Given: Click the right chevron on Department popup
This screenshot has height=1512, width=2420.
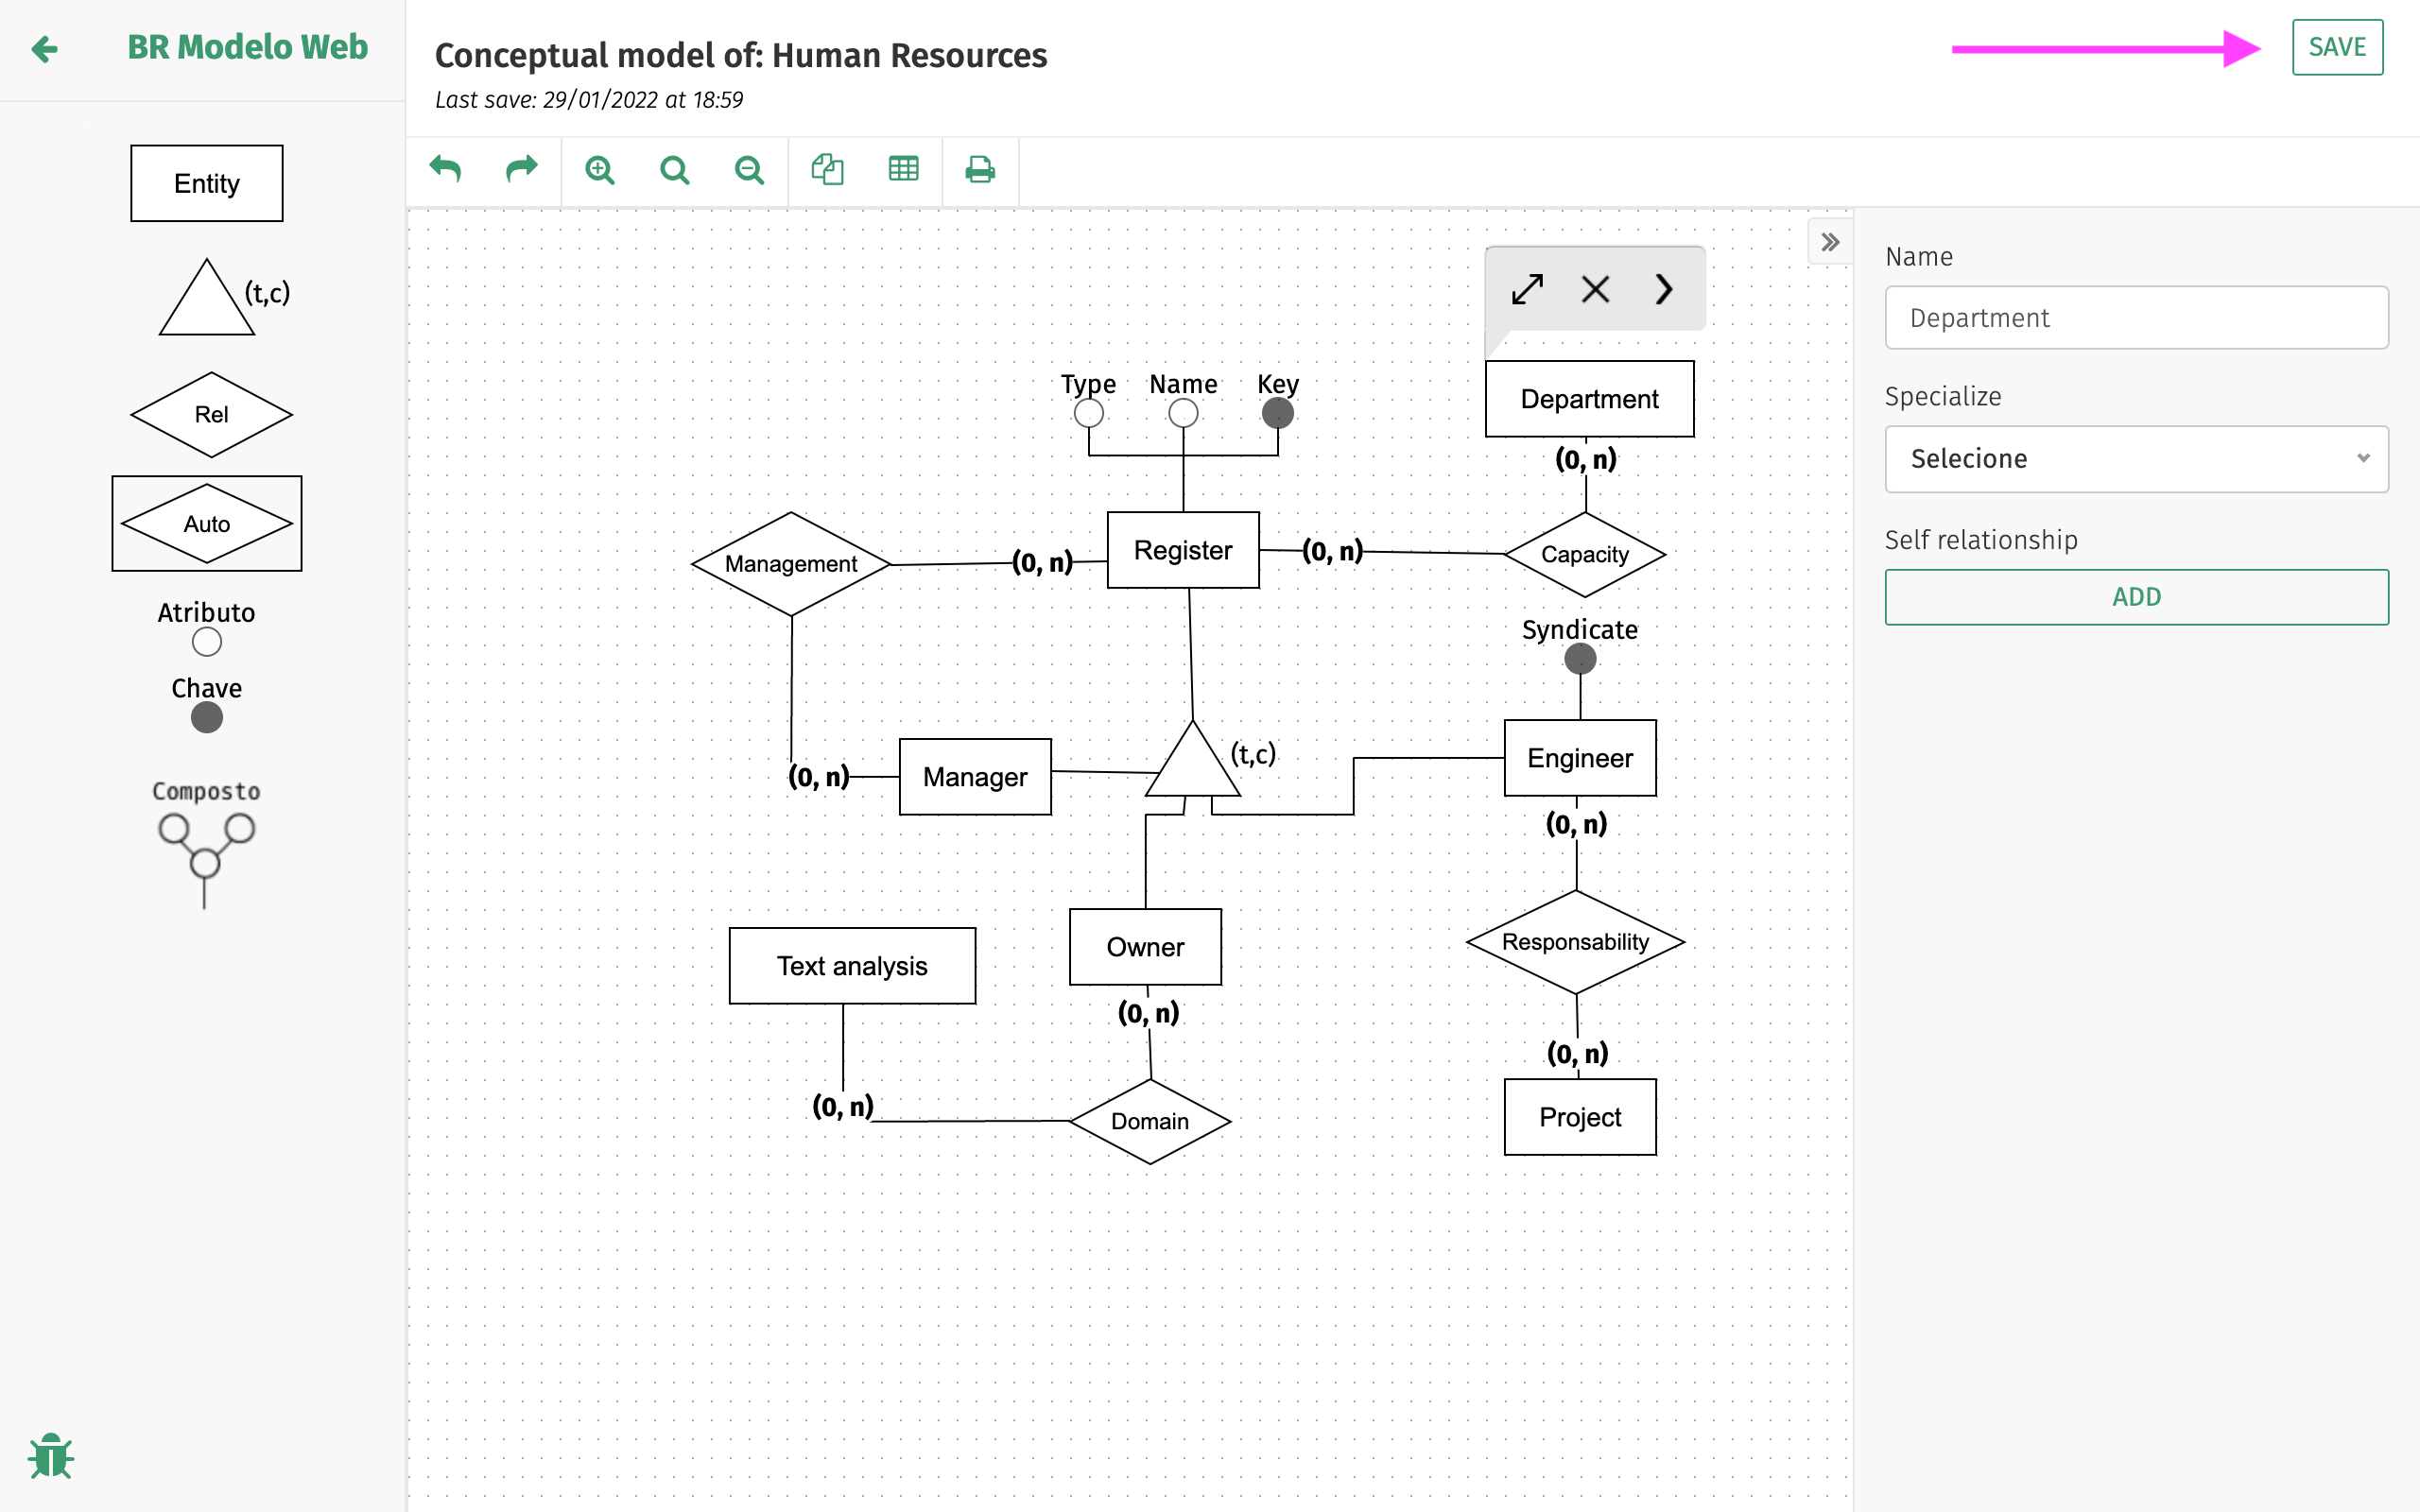Looking at the screenshot, I should point(1663,289).
